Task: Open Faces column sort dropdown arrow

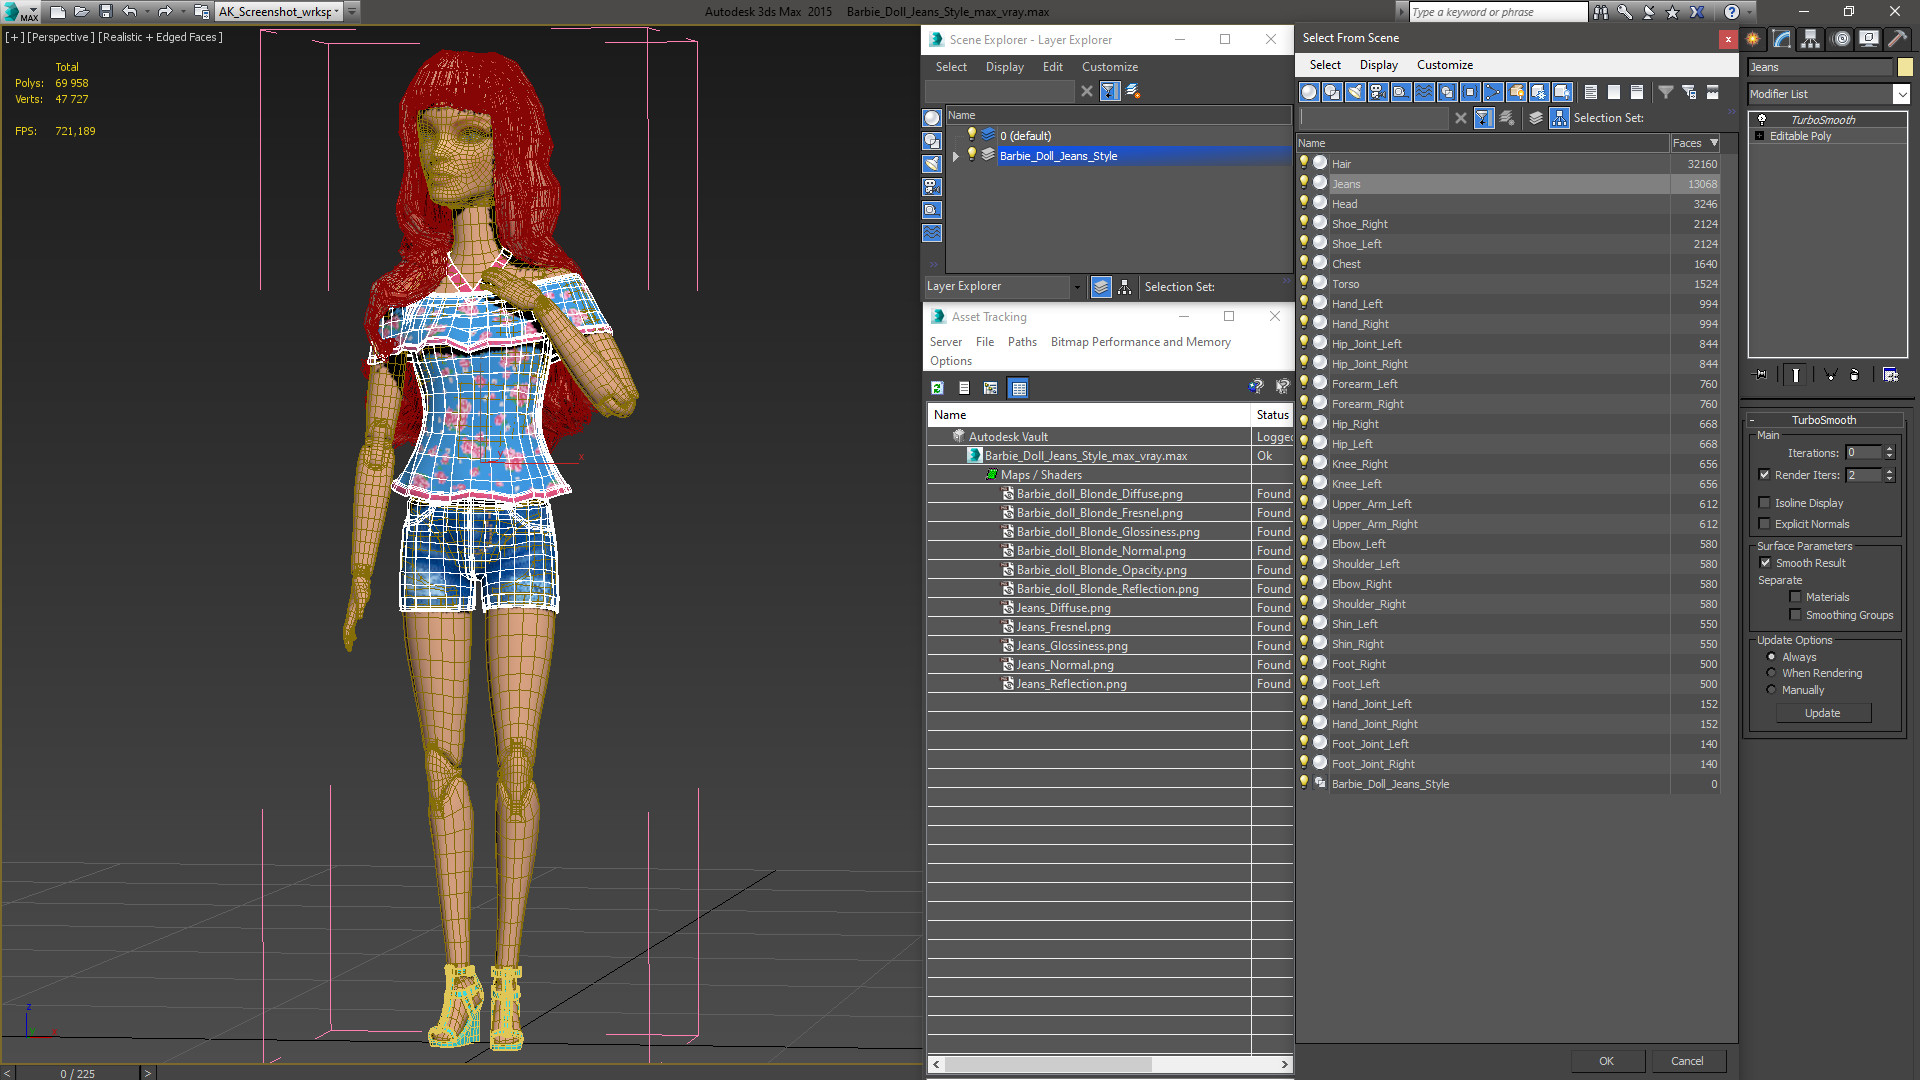Action: point(1714,143)
